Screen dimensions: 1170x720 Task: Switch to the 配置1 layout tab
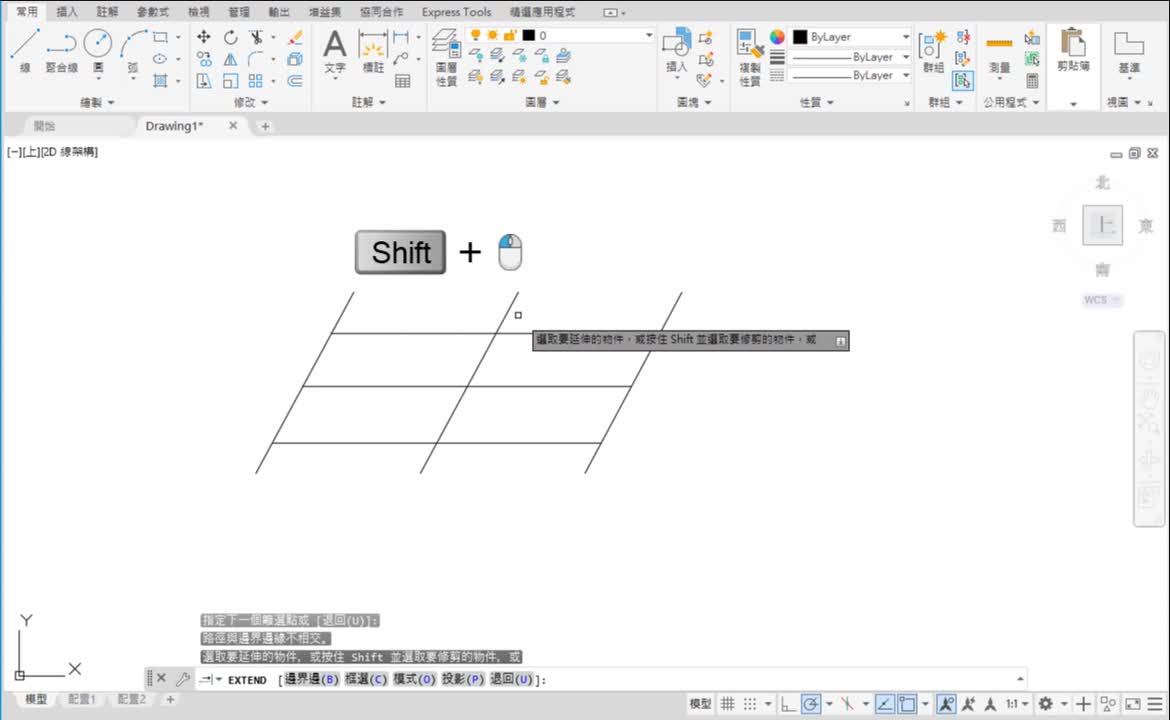(82, 699)
